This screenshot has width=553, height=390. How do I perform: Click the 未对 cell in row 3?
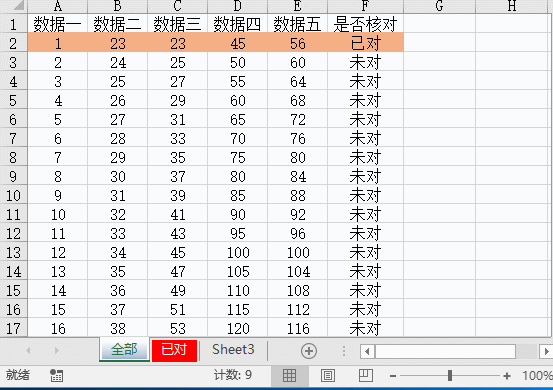365,62
